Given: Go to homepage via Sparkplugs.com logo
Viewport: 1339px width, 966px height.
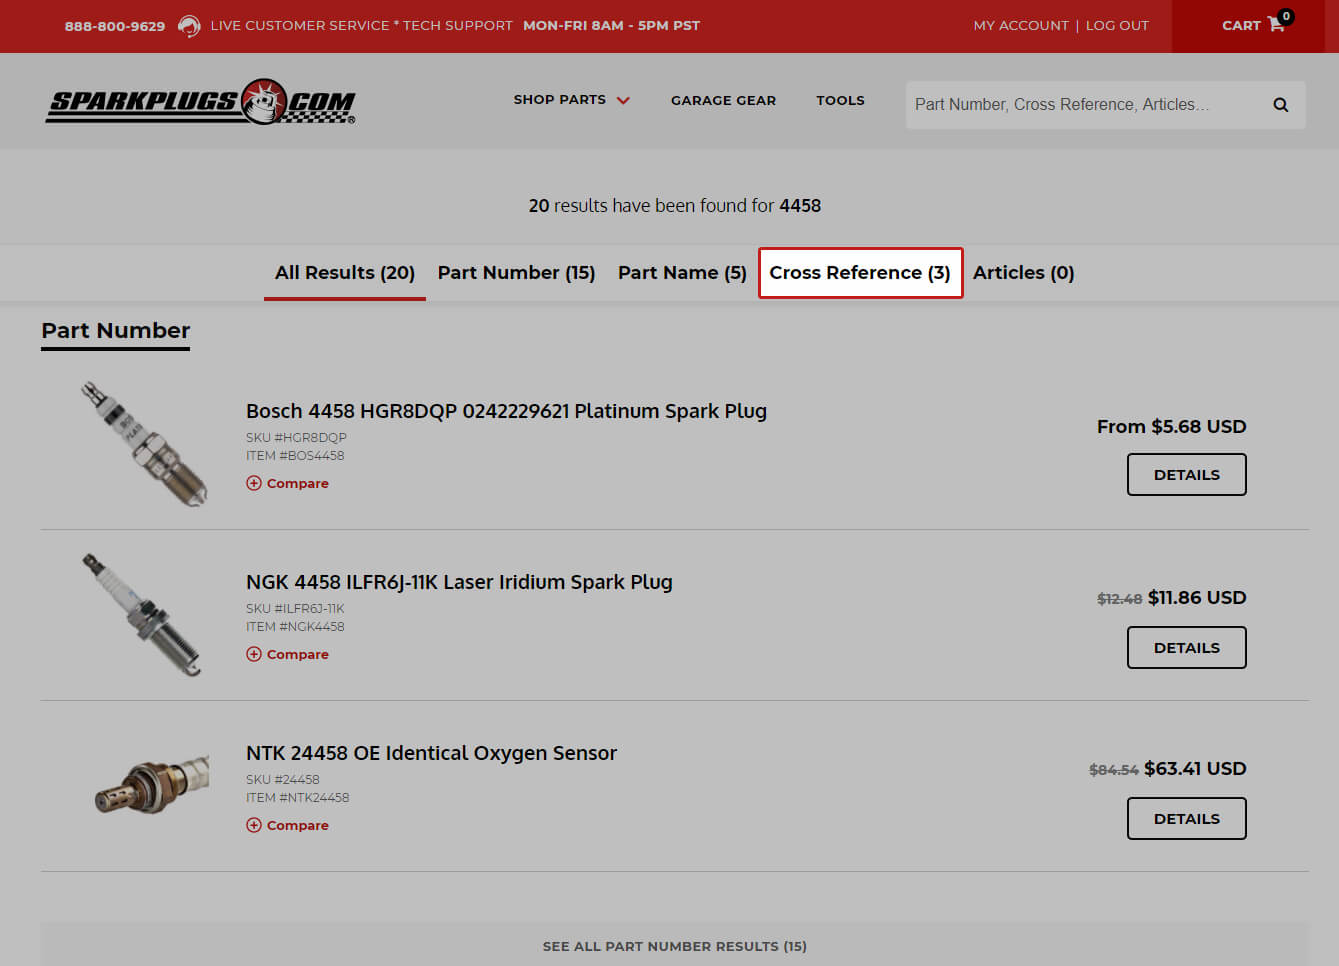Looking at the screenshot, I should pos(201,102).
